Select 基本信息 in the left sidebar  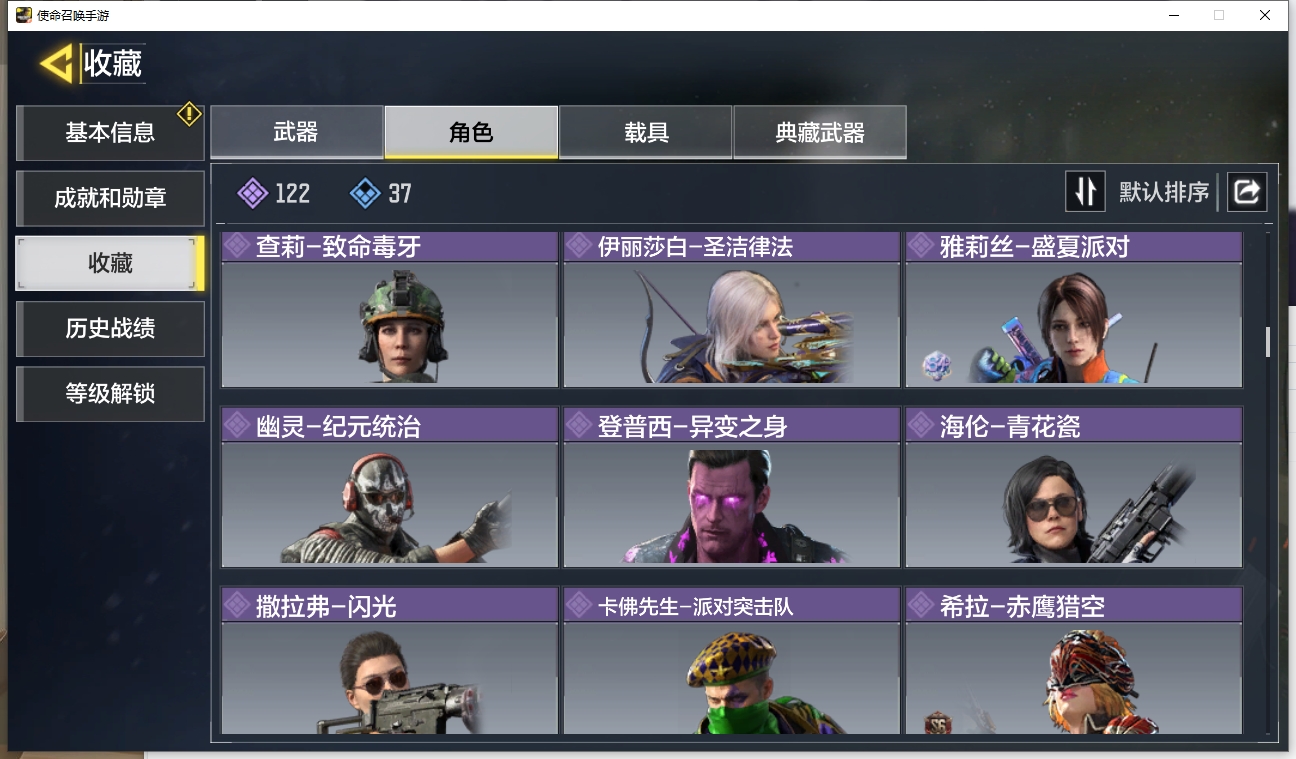pos(110,133)
